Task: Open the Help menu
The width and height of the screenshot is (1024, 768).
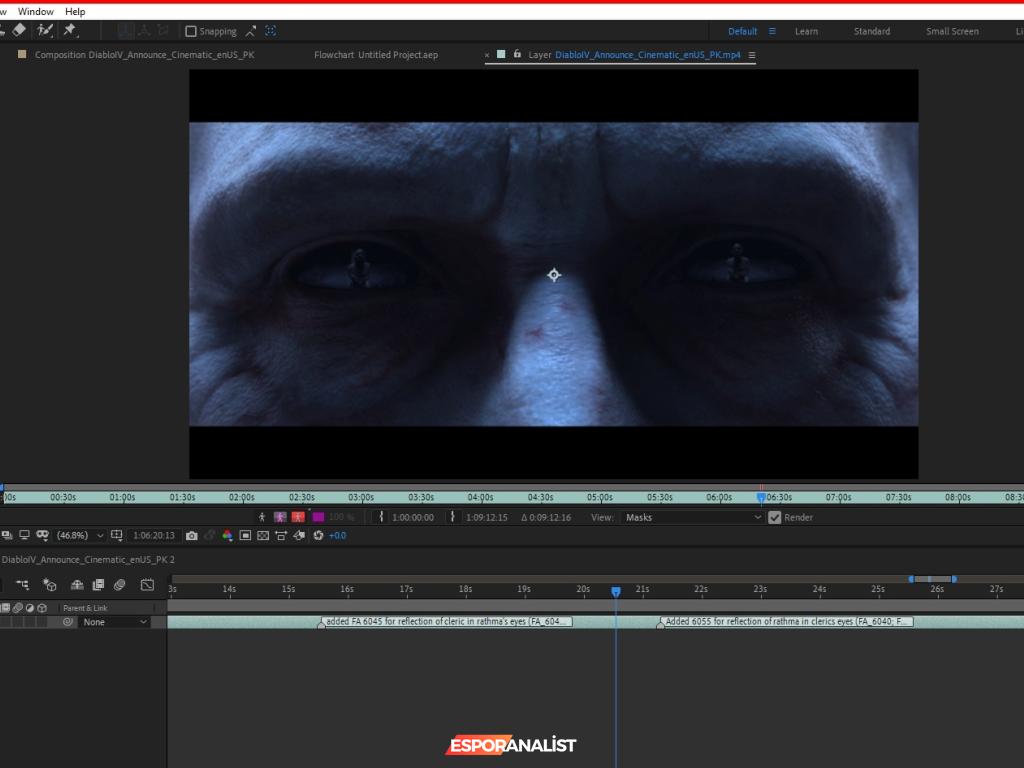Action: 75,11
